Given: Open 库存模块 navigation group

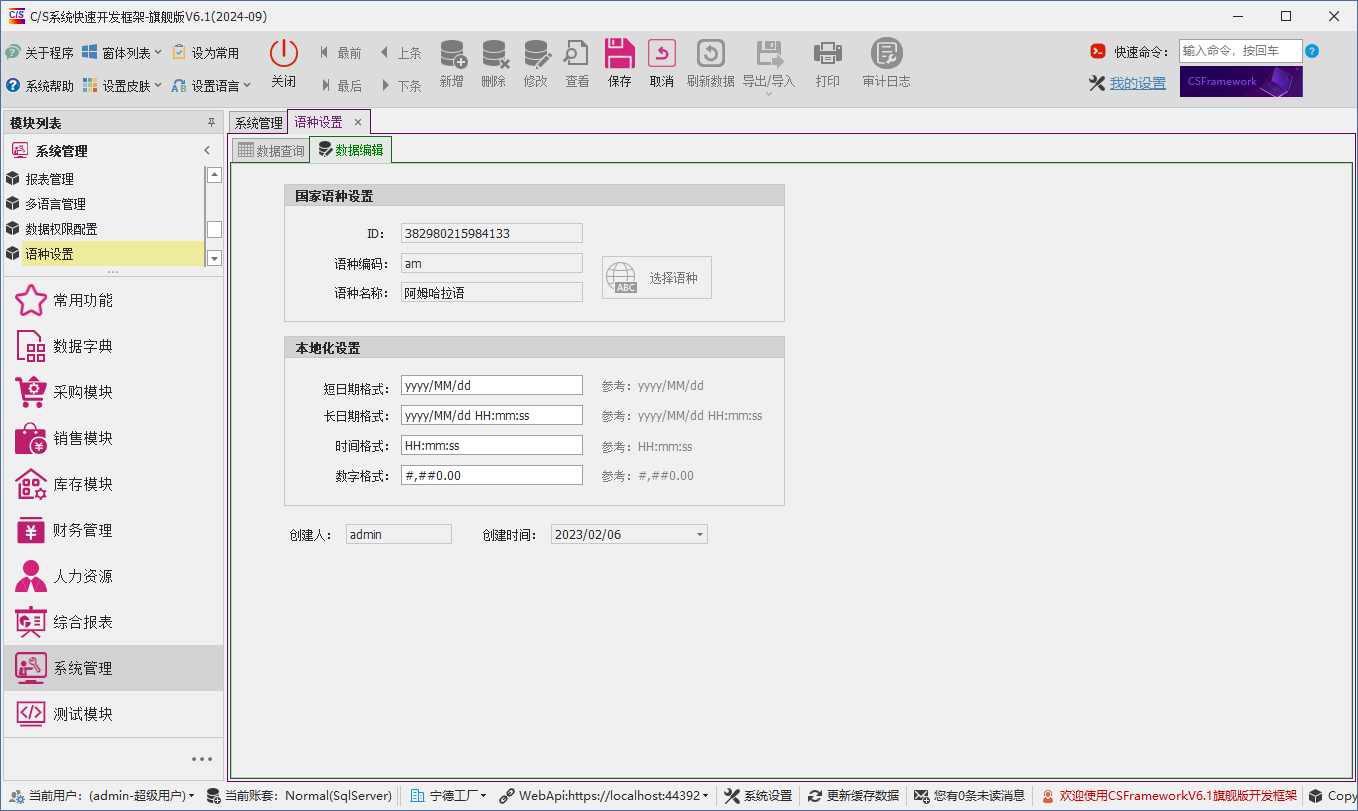Looking at the screenshot, I should click(x=113, y=484).
